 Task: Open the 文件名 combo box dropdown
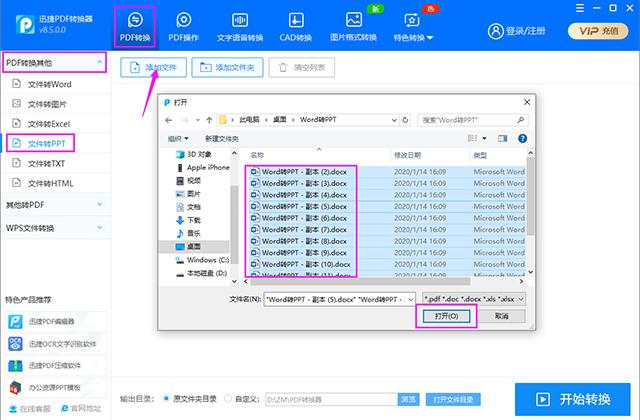coord(411,299)
